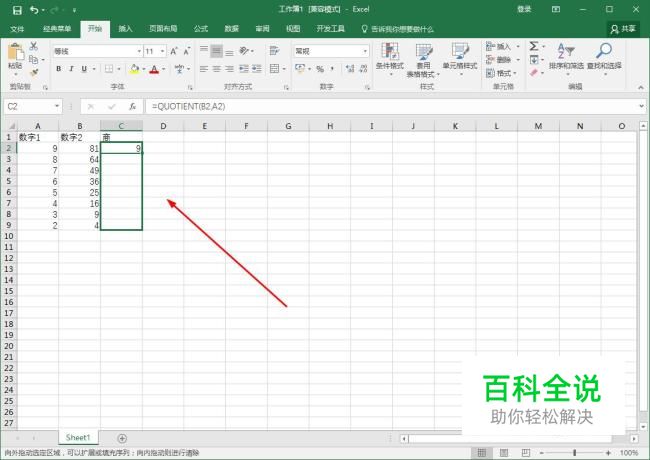Decrease font size with the small A

pyautogui.click(x=187, y=51)
